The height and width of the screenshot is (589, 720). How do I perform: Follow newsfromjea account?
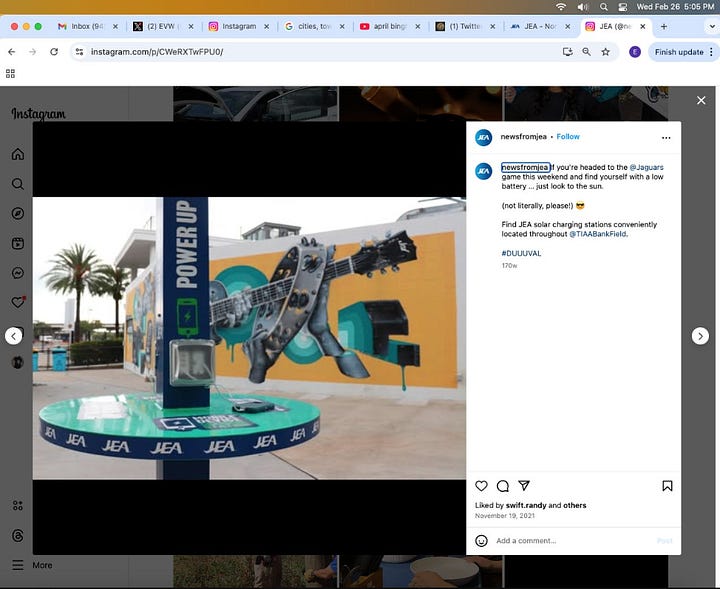(568, 136)
